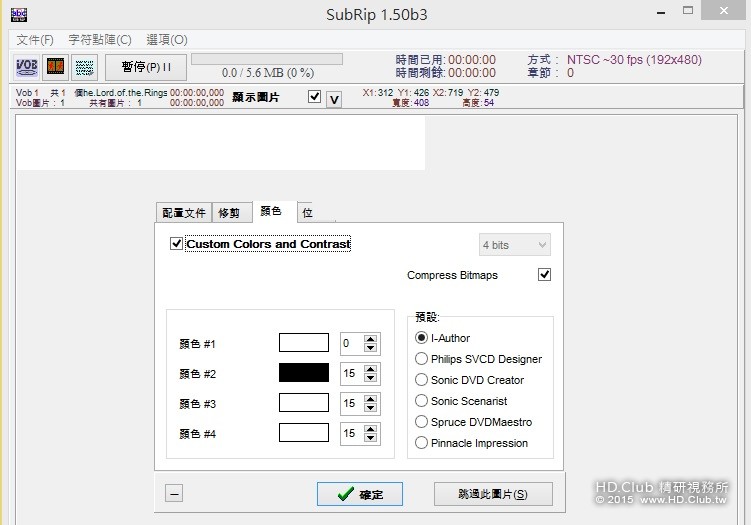The image size is (751, 525).
Task: Maximize the SubRip window
Action: tap(688, 11)
